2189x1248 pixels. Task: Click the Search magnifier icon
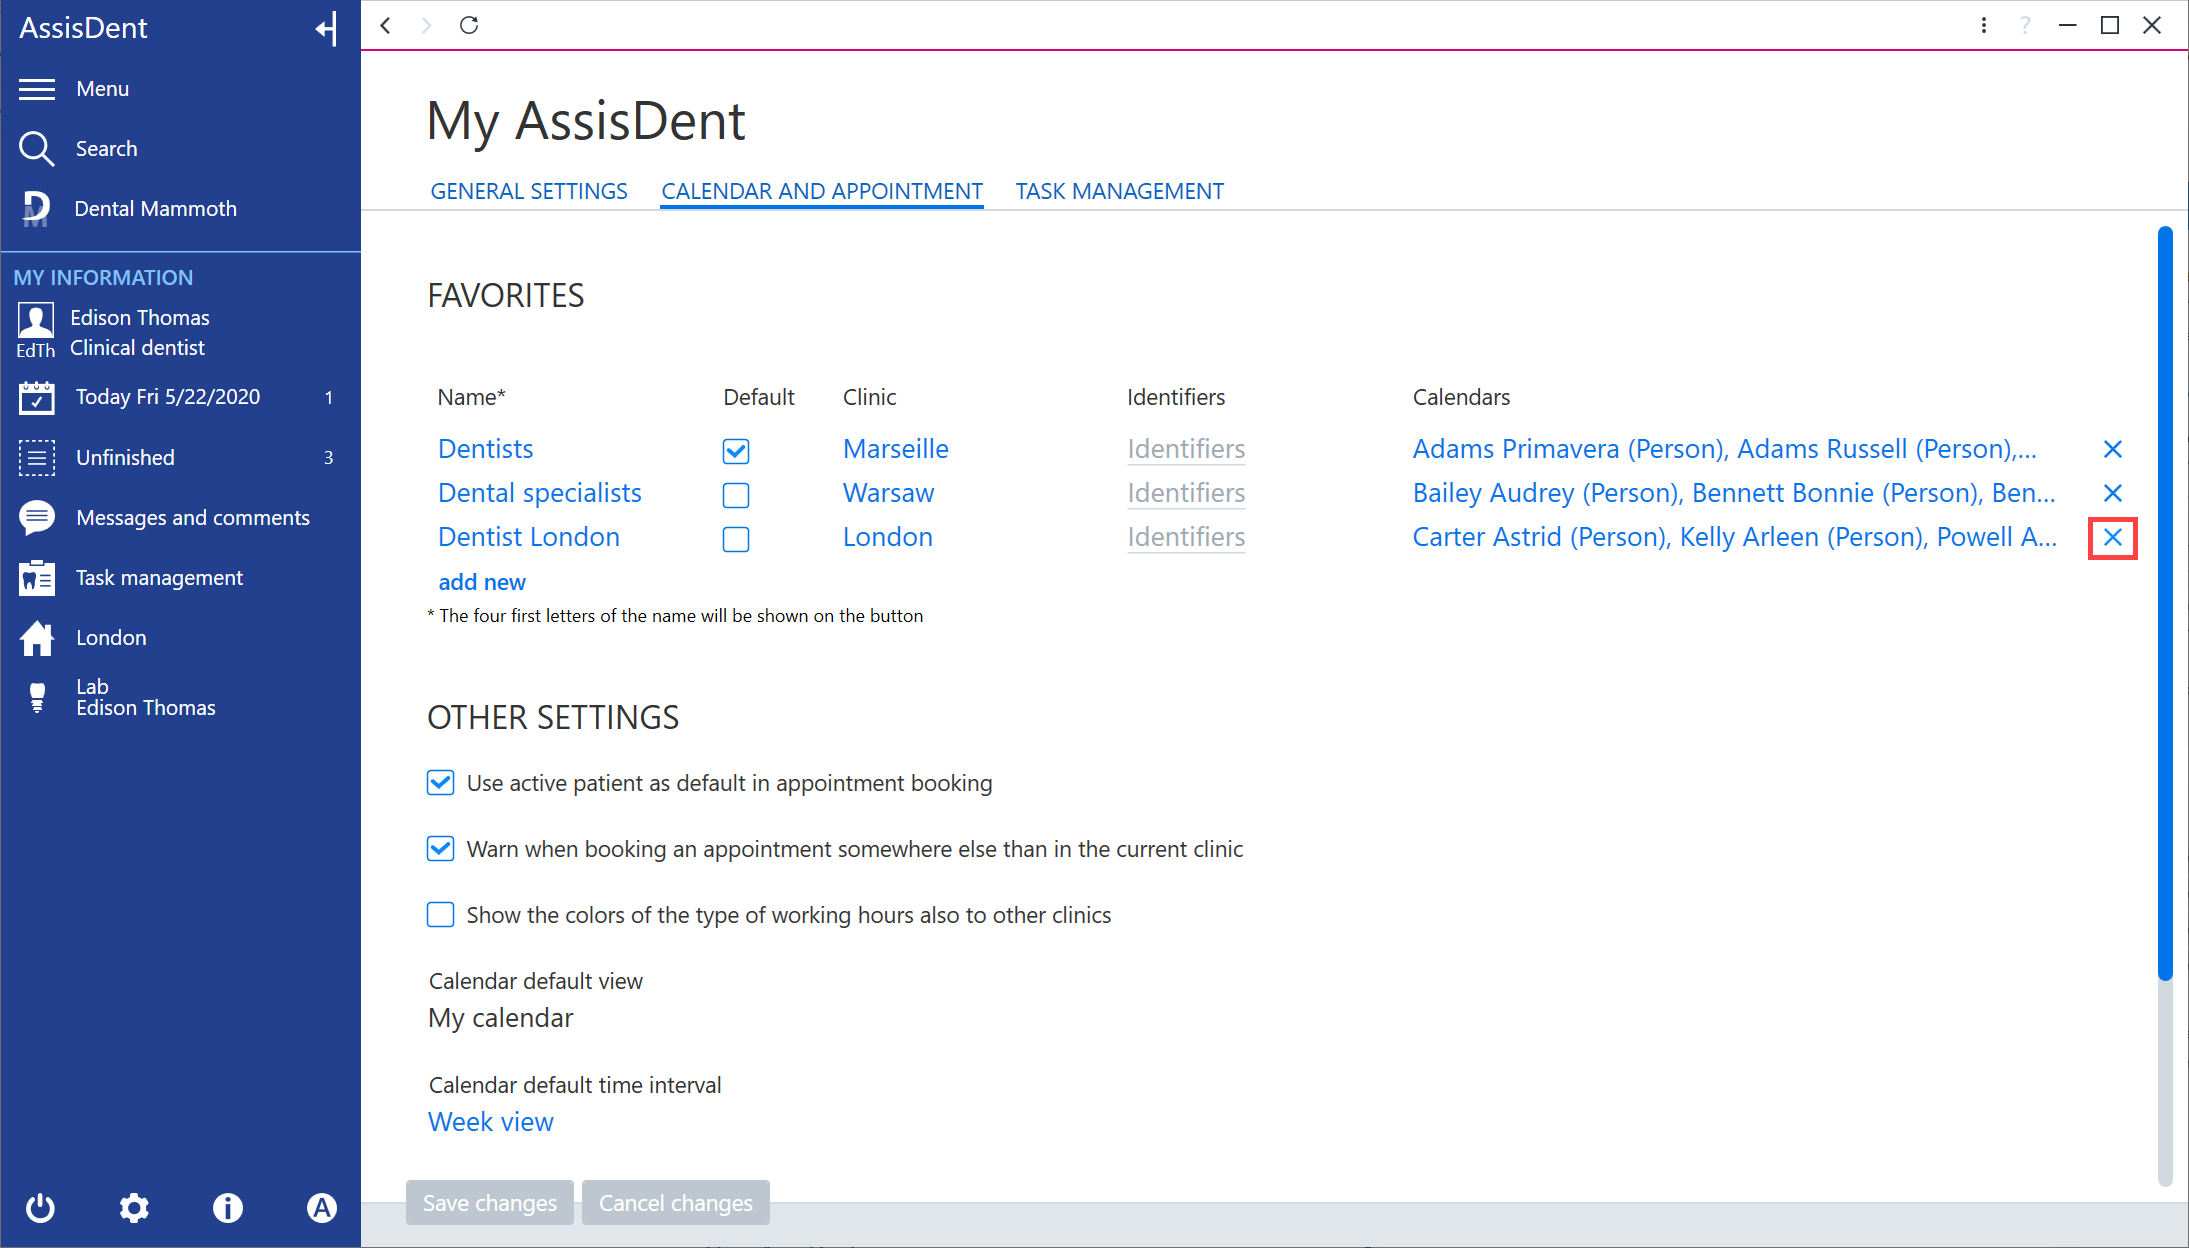[37, 148]
